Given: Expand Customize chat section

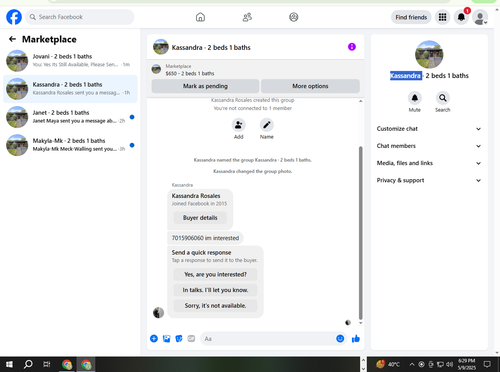Looking at the screenshot, I should click(x=429, y=129).
